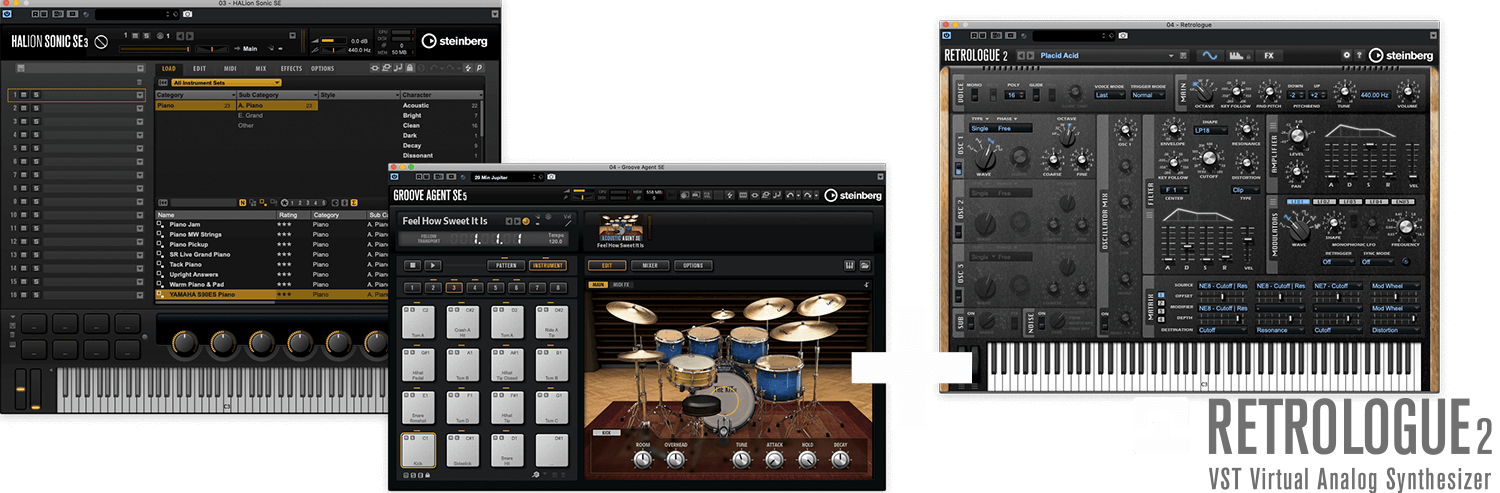Click the camera icon in Groove Agent title bar
The width and height of the screenshot is (1500, 493).
tap(551, 177)
